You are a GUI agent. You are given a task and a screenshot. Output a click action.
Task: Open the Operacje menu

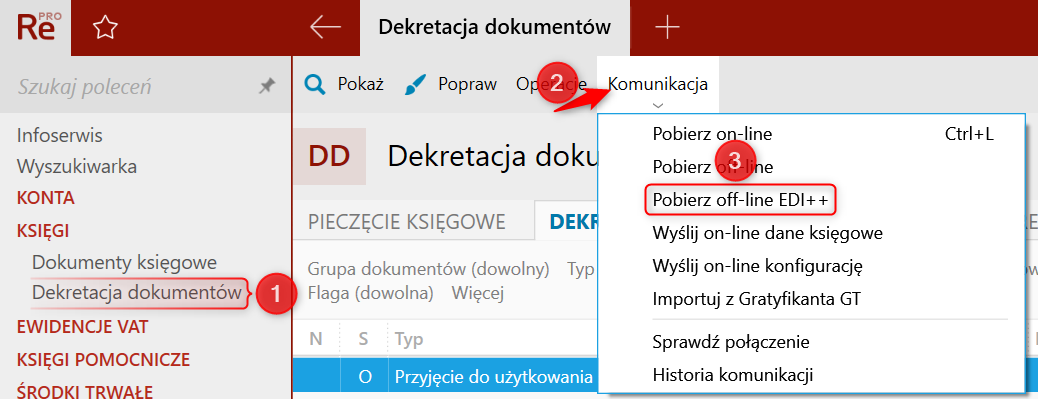coord(551,85)
